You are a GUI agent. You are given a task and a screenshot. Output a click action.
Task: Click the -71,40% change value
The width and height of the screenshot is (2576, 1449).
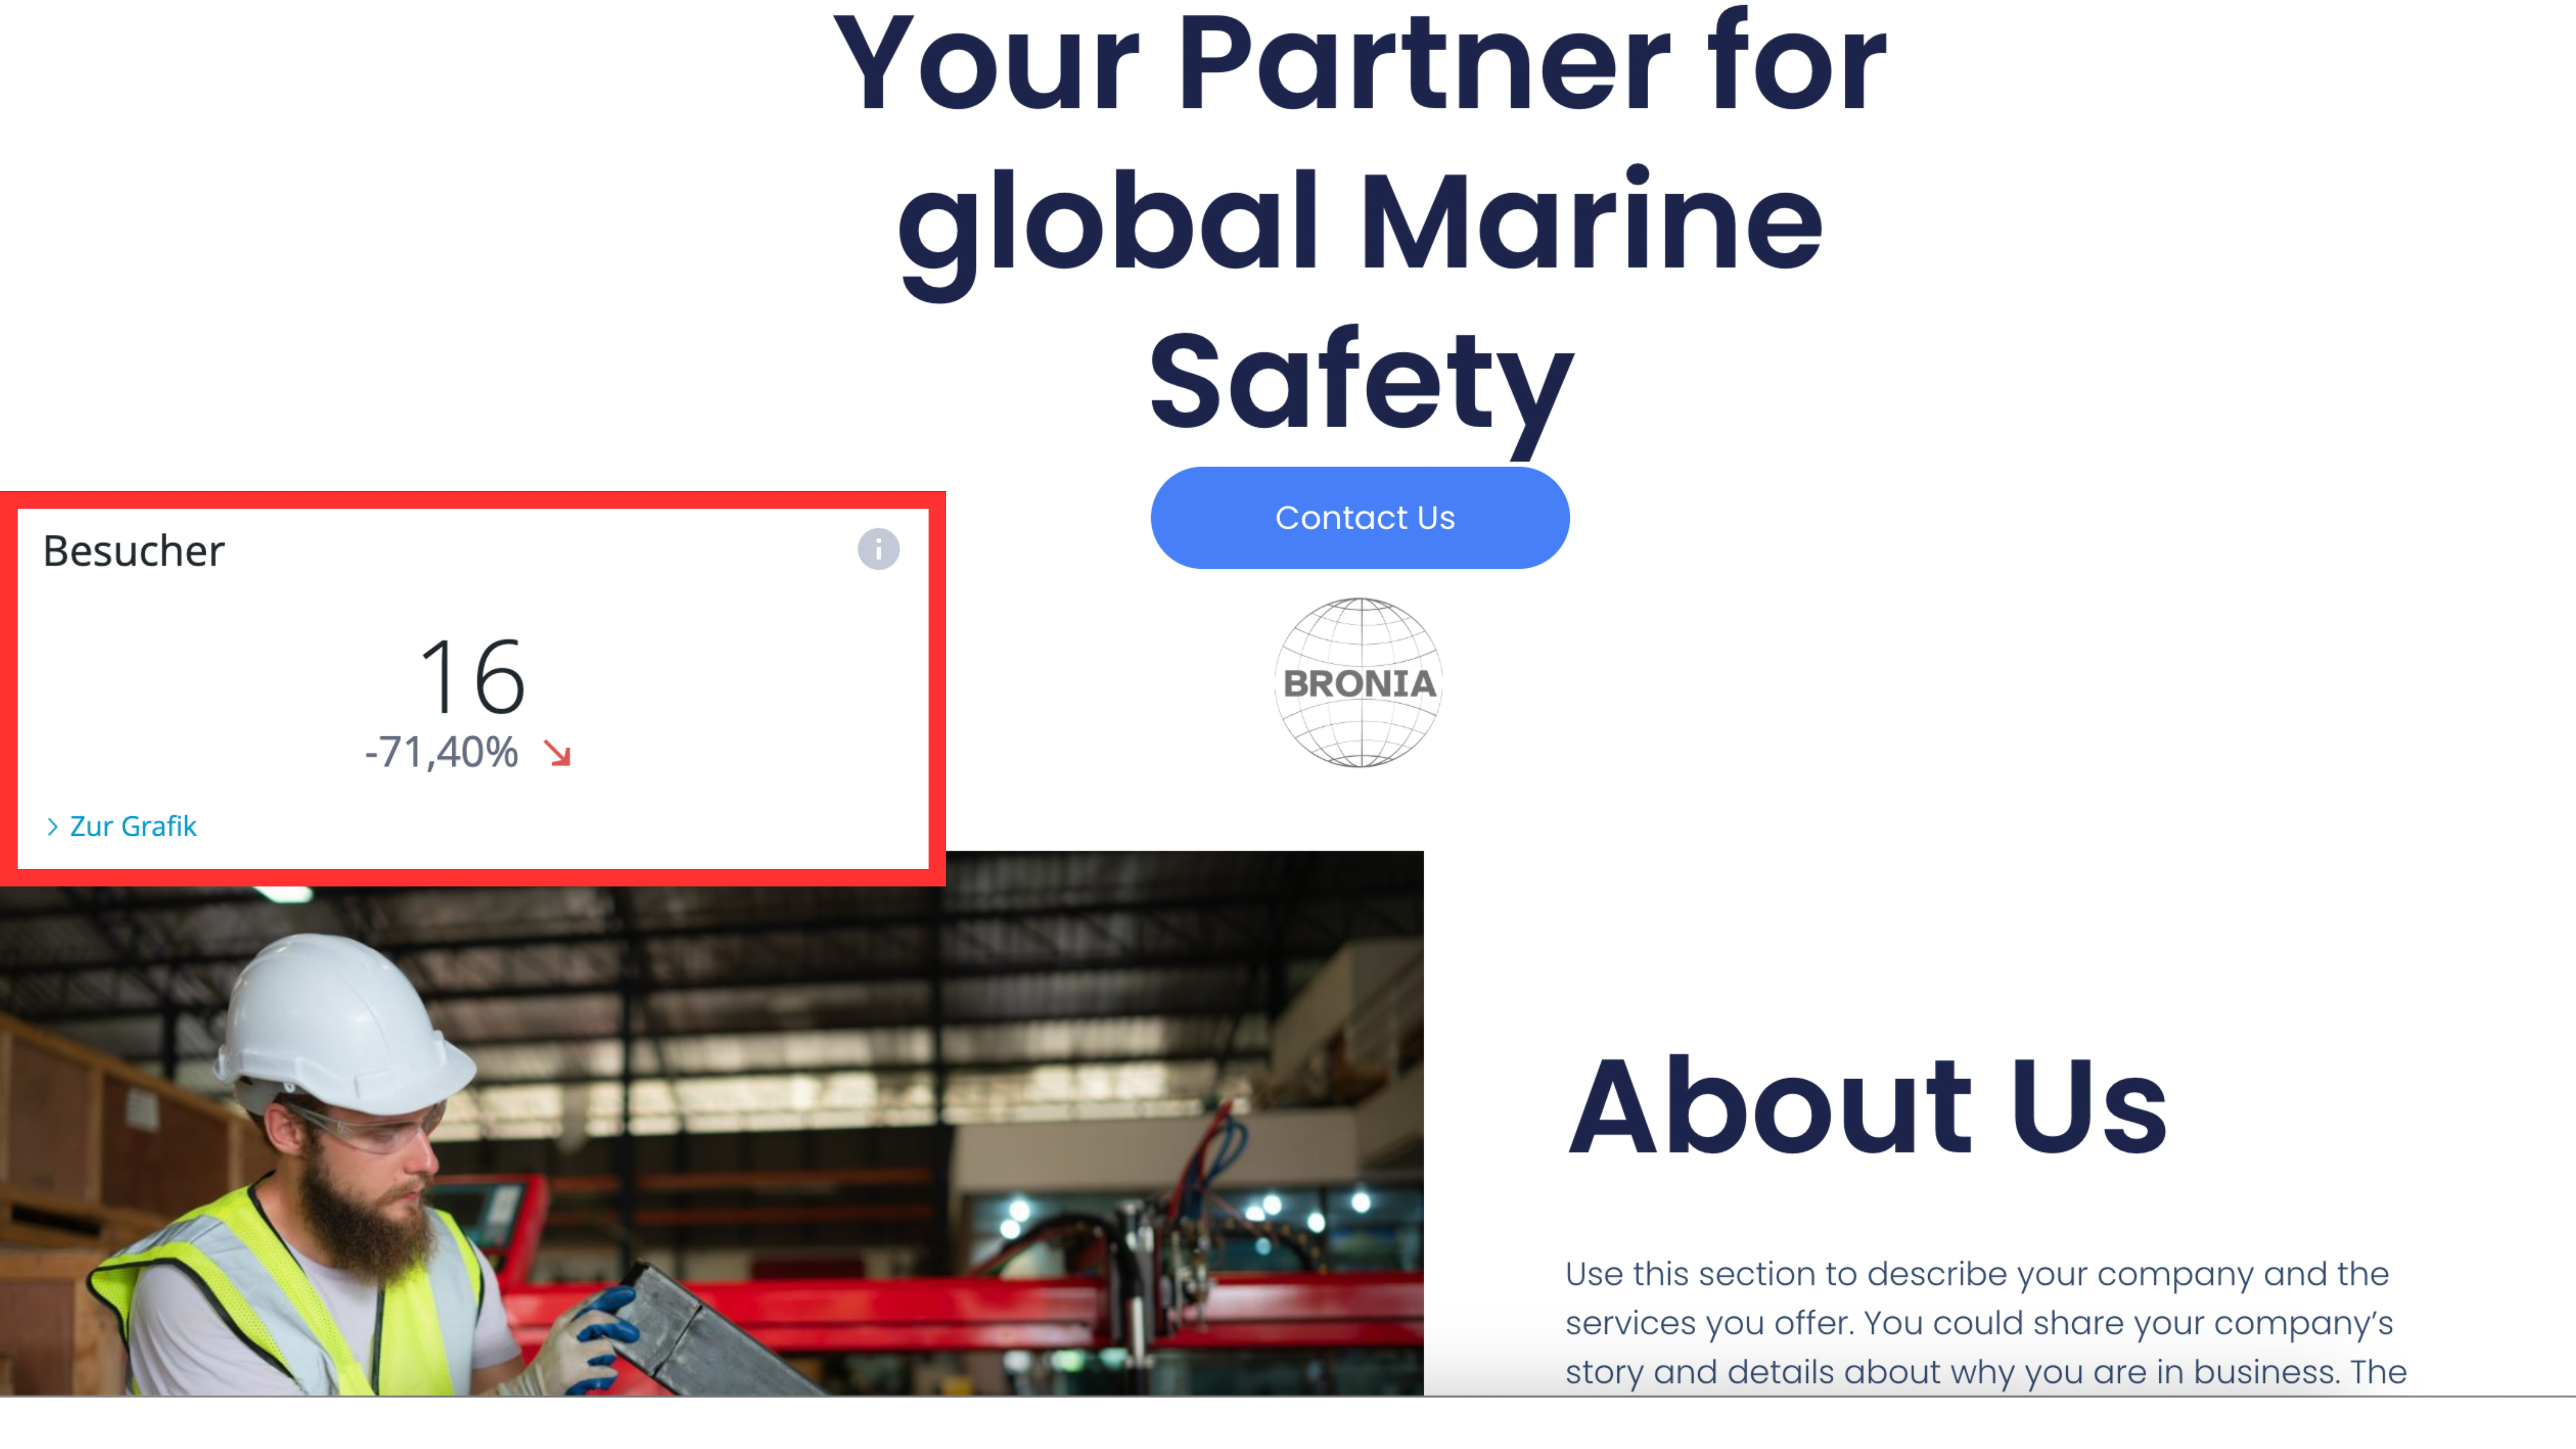click(x=442, y=752)
